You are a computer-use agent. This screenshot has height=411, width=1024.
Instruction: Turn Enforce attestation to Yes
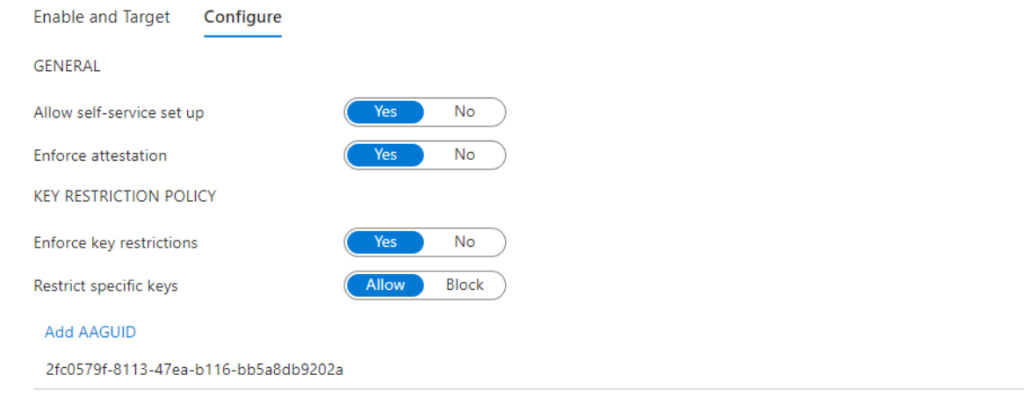[385, 155]
